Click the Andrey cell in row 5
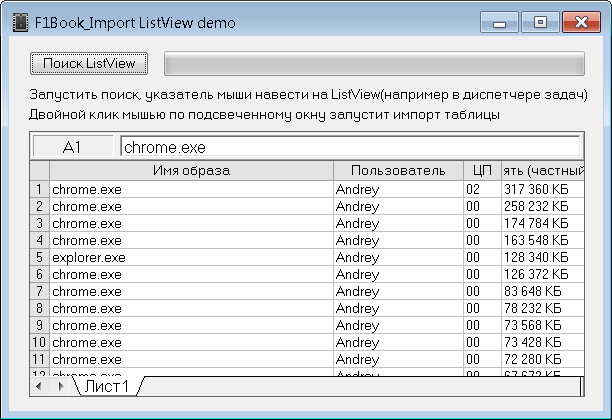The image size is (612, 420). (399, 257)
